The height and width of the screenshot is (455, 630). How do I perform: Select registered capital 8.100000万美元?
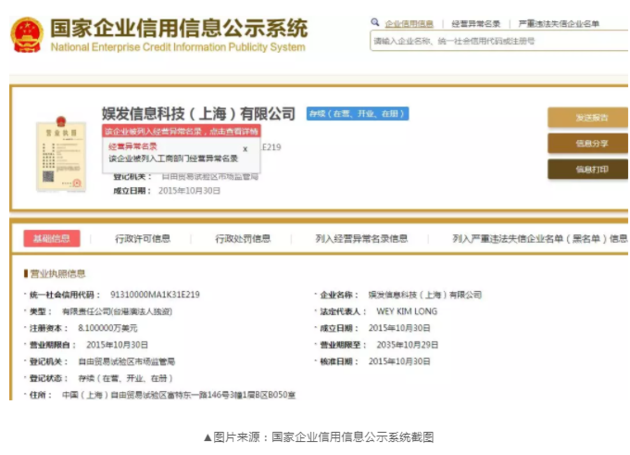108,328
